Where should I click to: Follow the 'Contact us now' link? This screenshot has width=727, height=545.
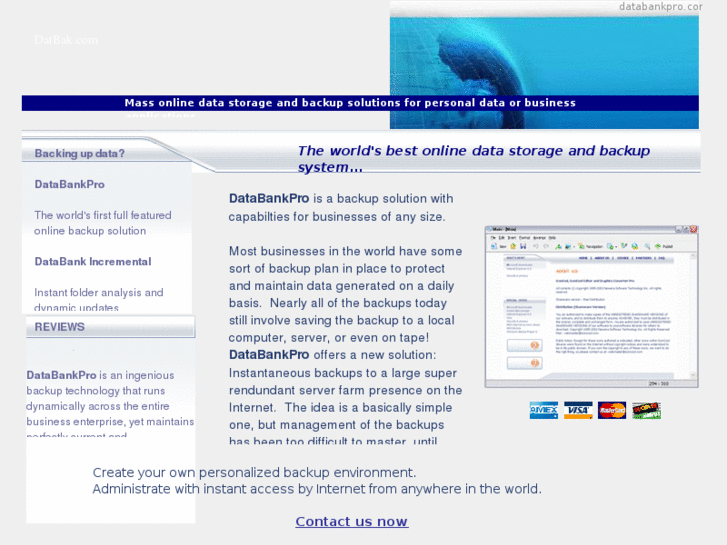(x=352, y=521)
